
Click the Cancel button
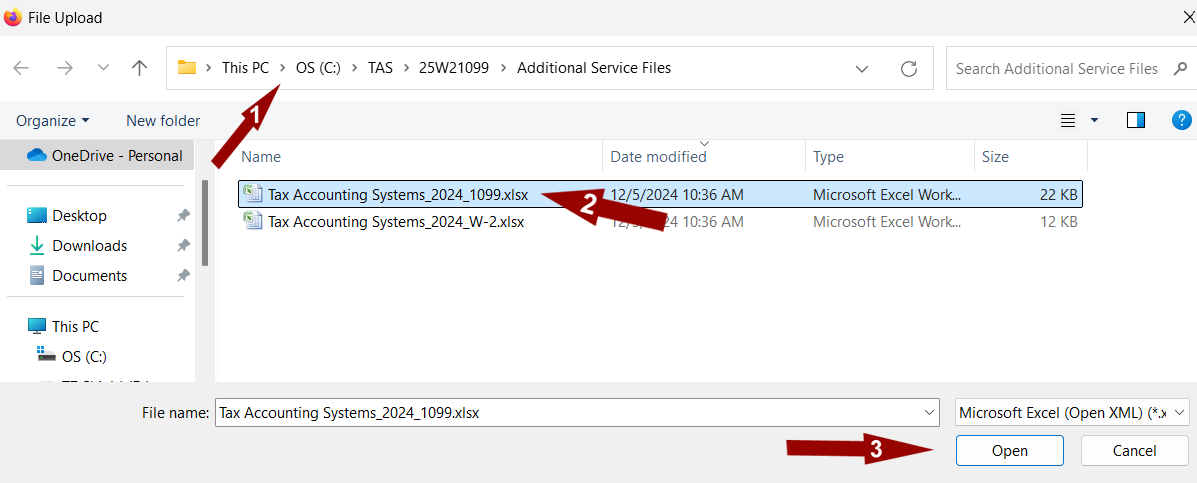point(1134,450)
